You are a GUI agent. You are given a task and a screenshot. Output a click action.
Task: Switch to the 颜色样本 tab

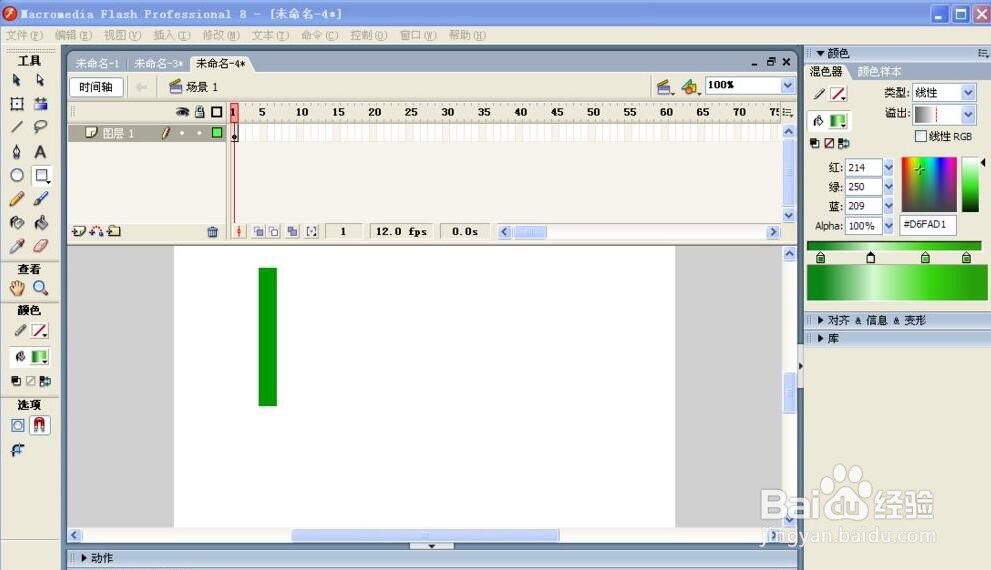pyautogui.click(x=879, y=71)
